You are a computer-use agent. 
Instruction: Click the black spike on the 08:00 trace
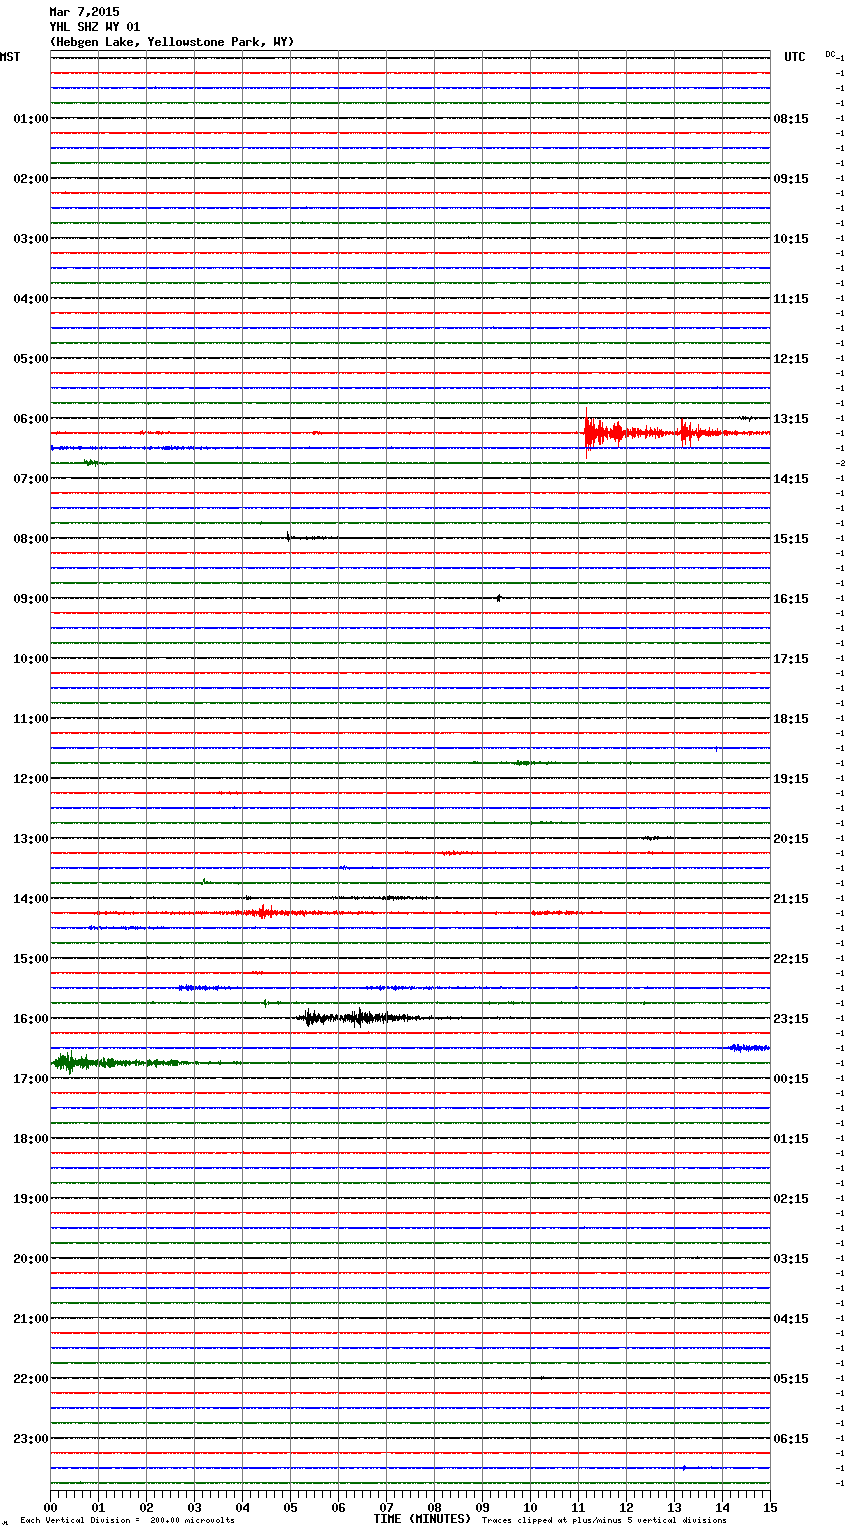pos(288,537)
